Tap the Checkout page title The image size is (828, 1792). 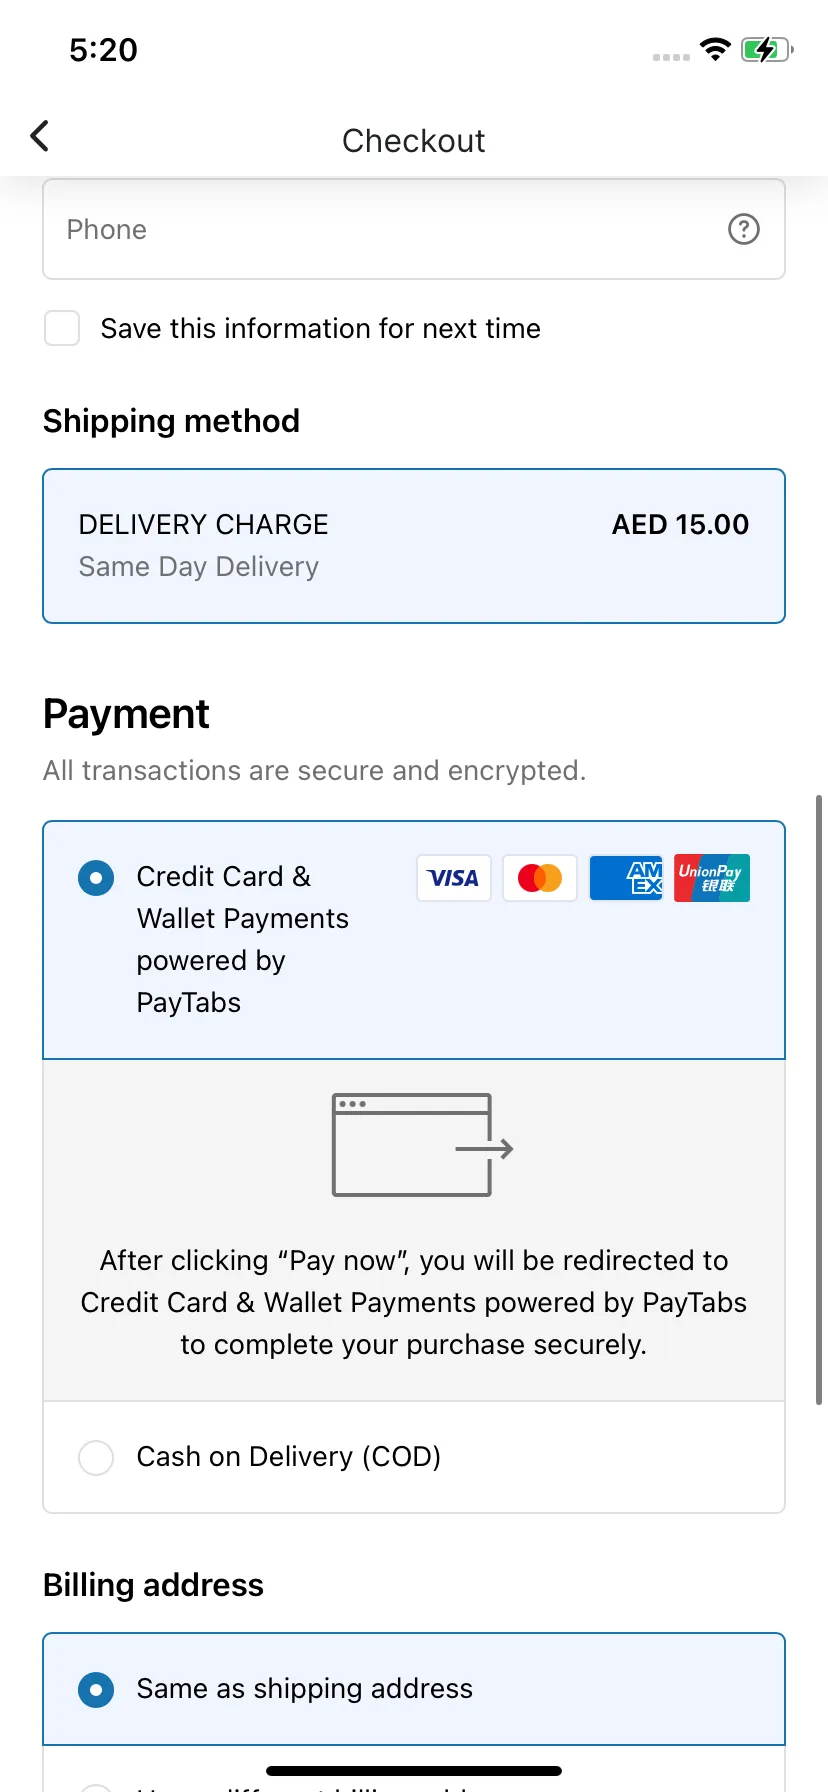pyautogui.click(x=414, y=141)
